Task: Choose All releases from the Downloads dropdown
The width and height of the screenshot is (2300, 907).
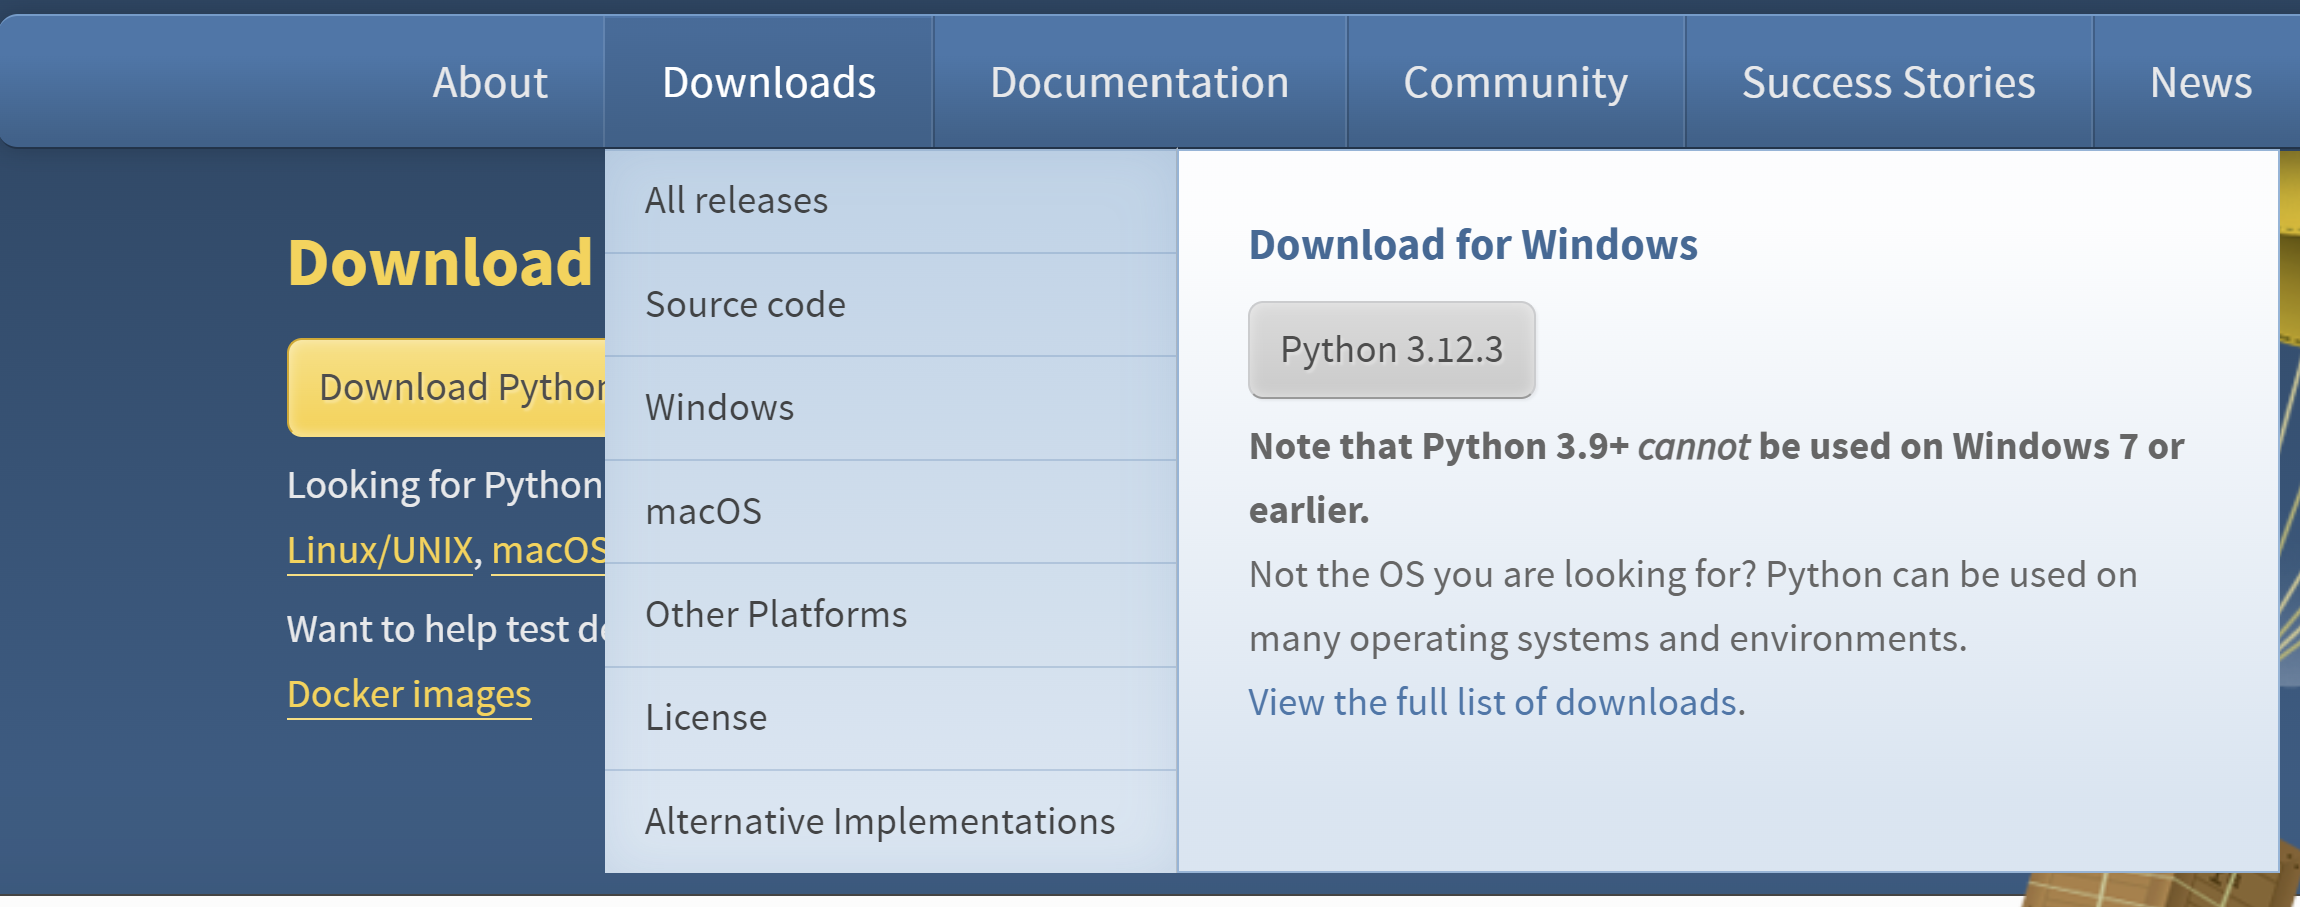Action: 736,201
